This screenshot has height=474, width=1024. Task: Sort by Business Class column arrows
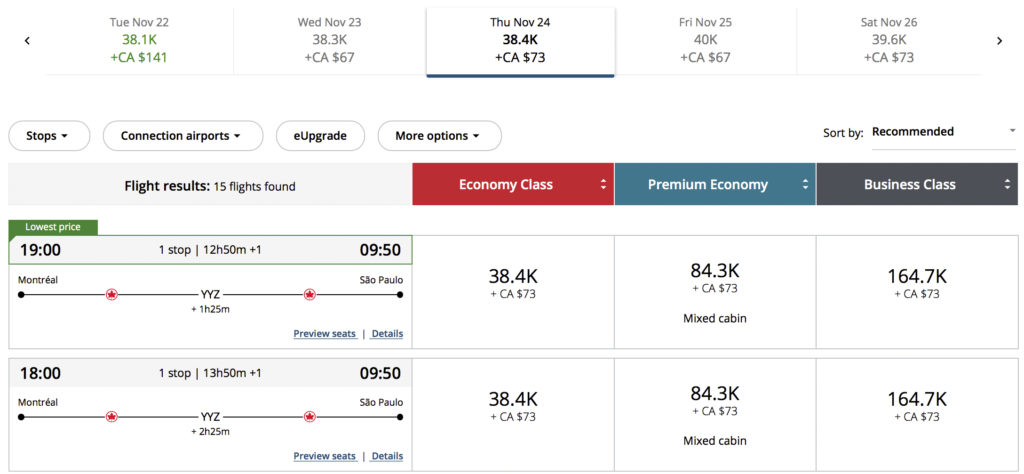point(1006,185)
